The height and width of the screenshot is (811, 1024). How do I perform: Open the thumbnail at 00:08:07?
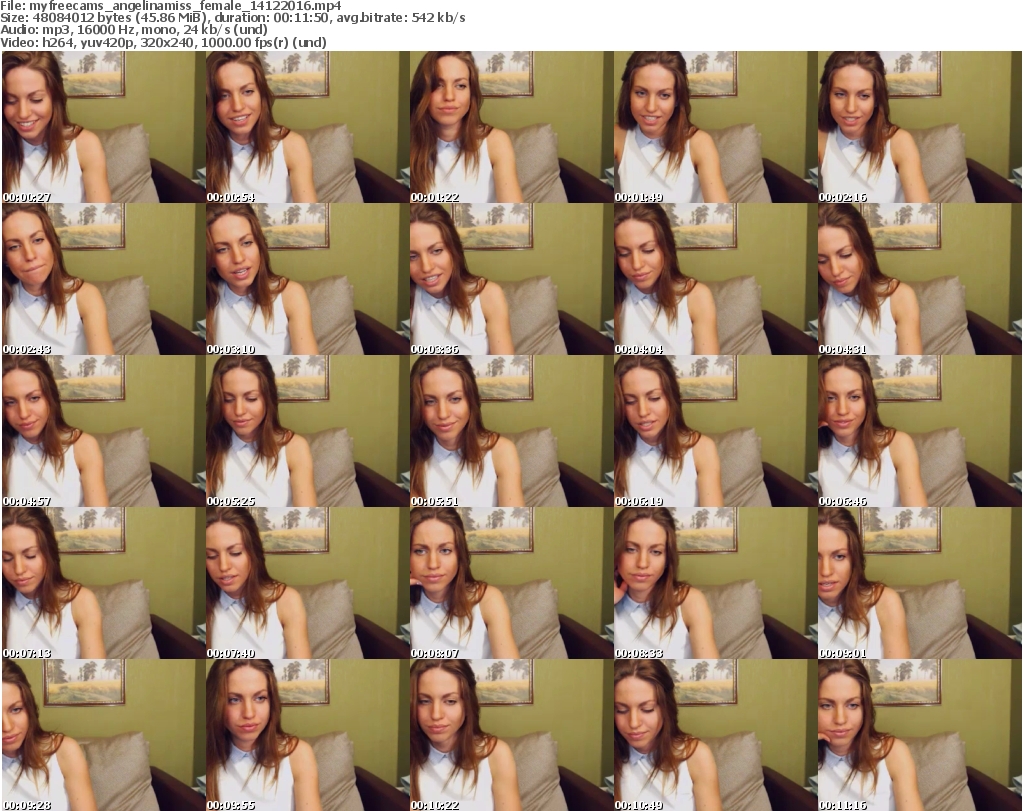(511, 582)
